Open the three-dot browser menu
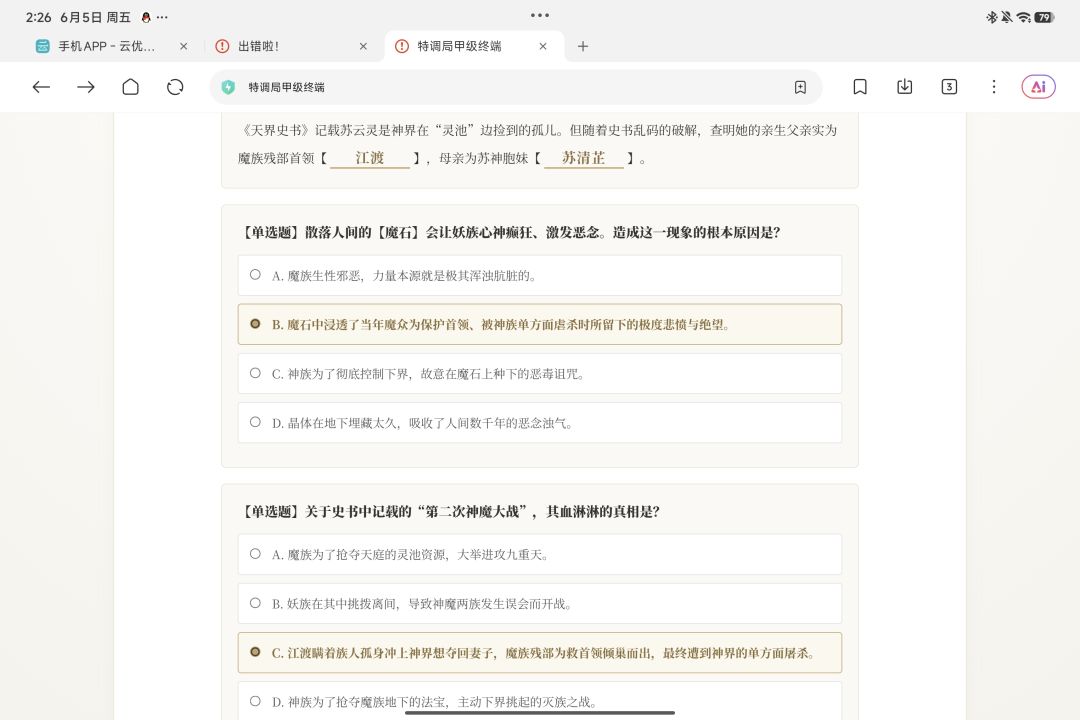 [x=993, y=87]
